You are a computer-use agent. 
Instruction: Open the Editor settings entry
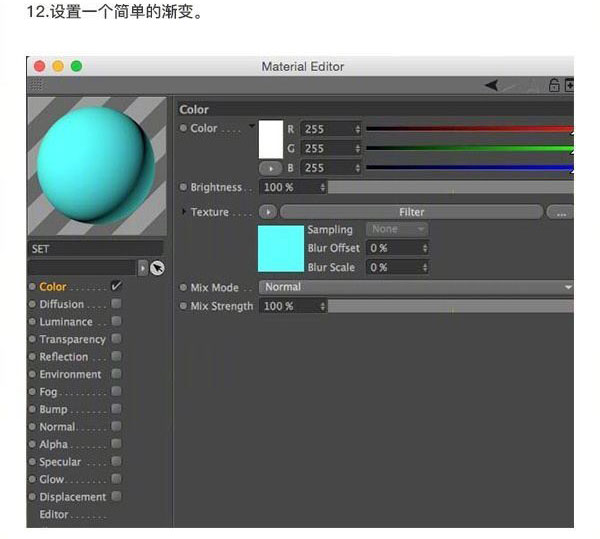[x=54, y=515]
